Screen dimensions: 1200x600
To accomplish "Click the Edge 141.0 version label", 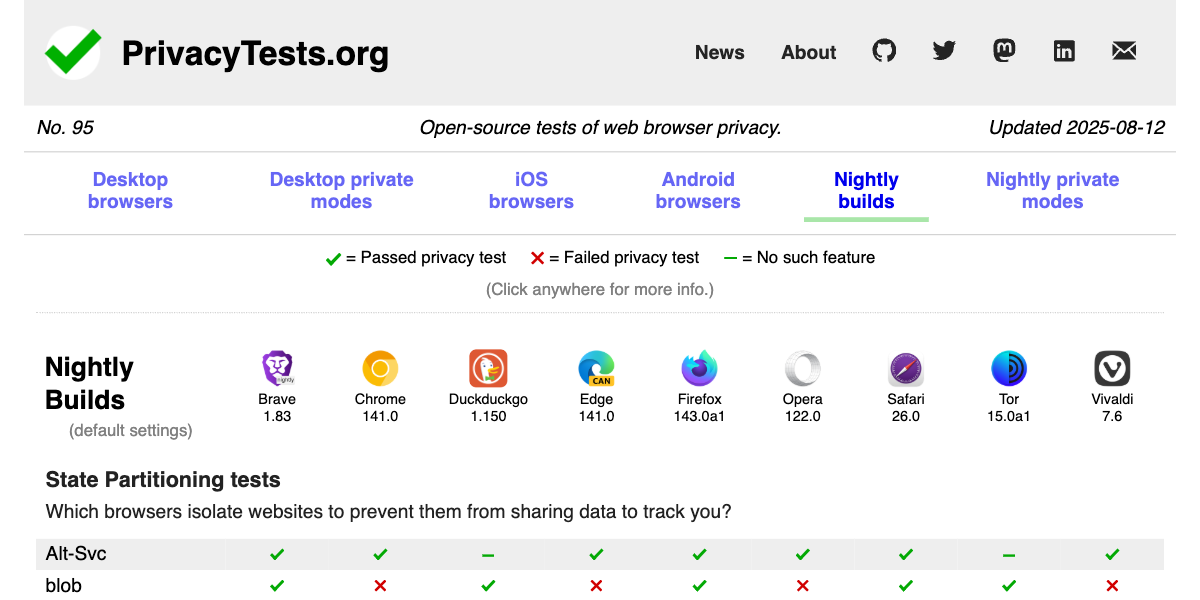I will pyautogui.click(x=596, y=408).
